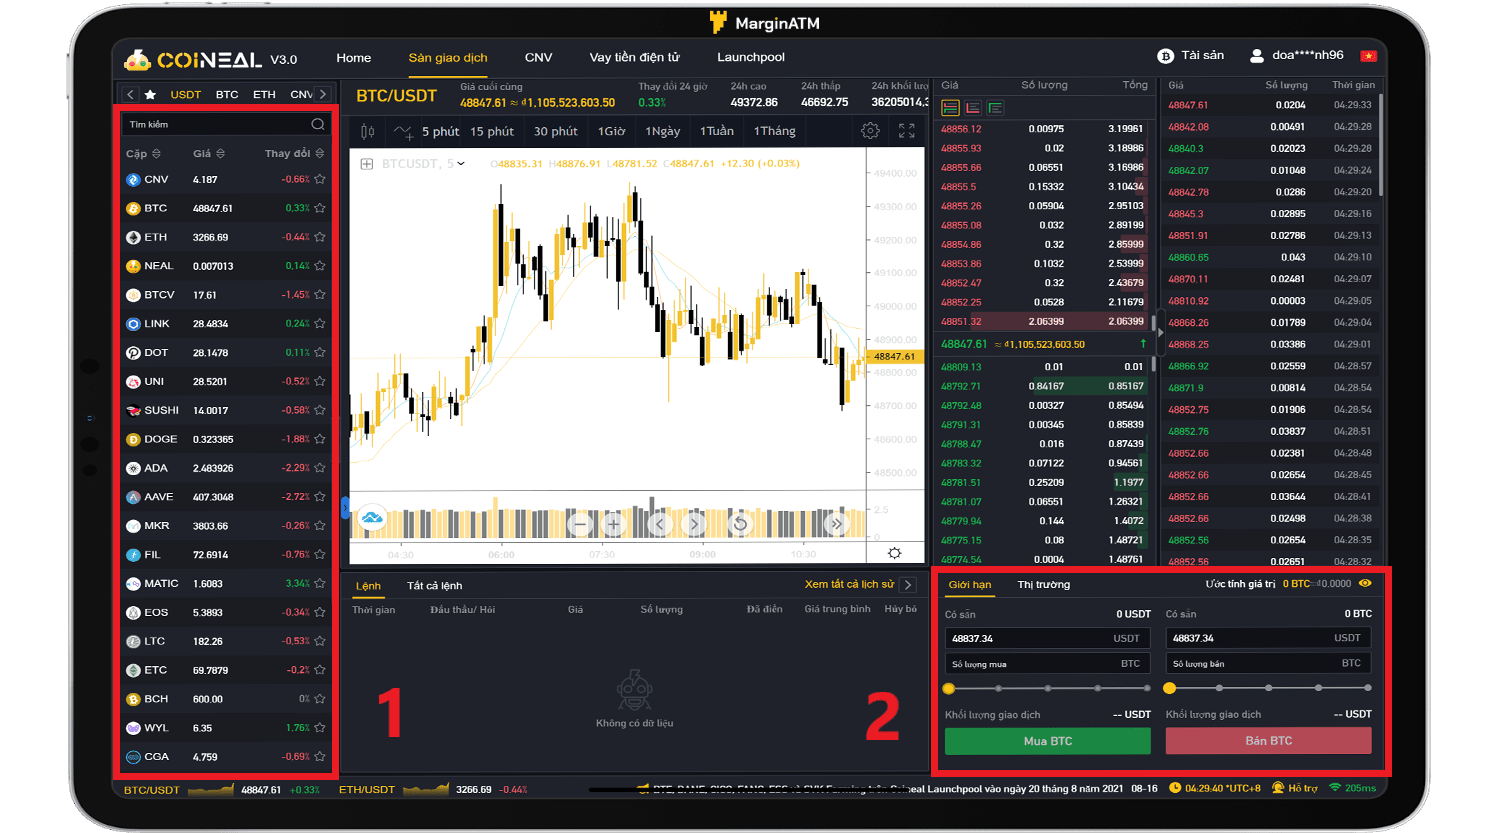Shift chart left with the arrow button

click(x=659, y=523)
